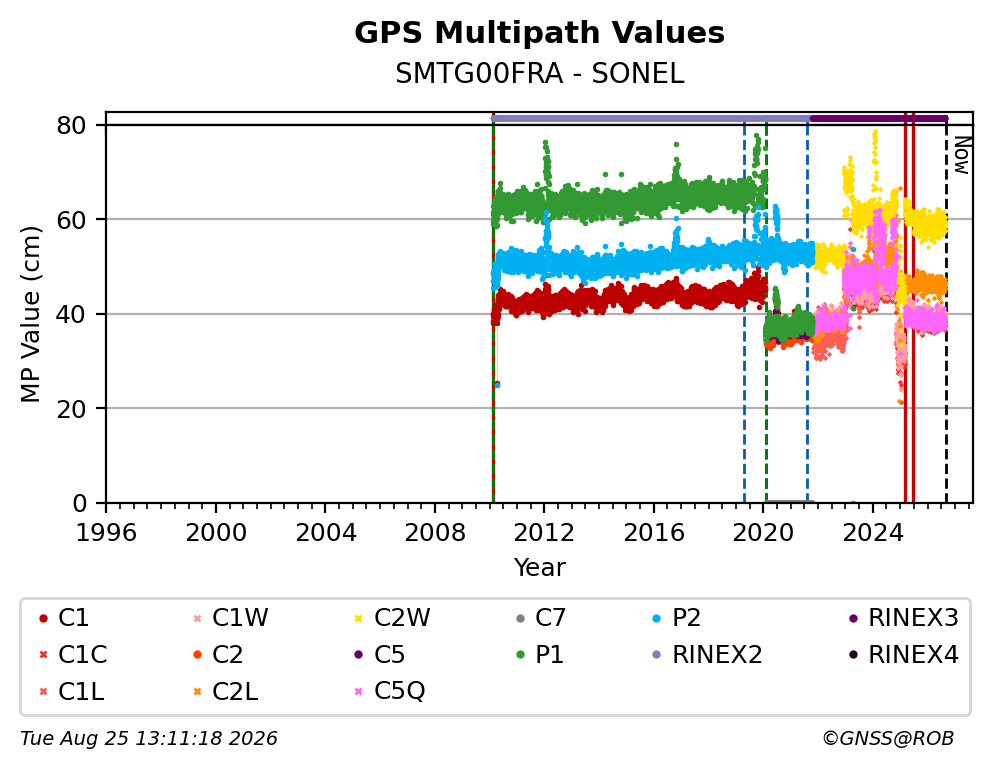
Task: Click the ©GNSS@ROB credit text
Action: pyautogui.click(x=888, y=738)
